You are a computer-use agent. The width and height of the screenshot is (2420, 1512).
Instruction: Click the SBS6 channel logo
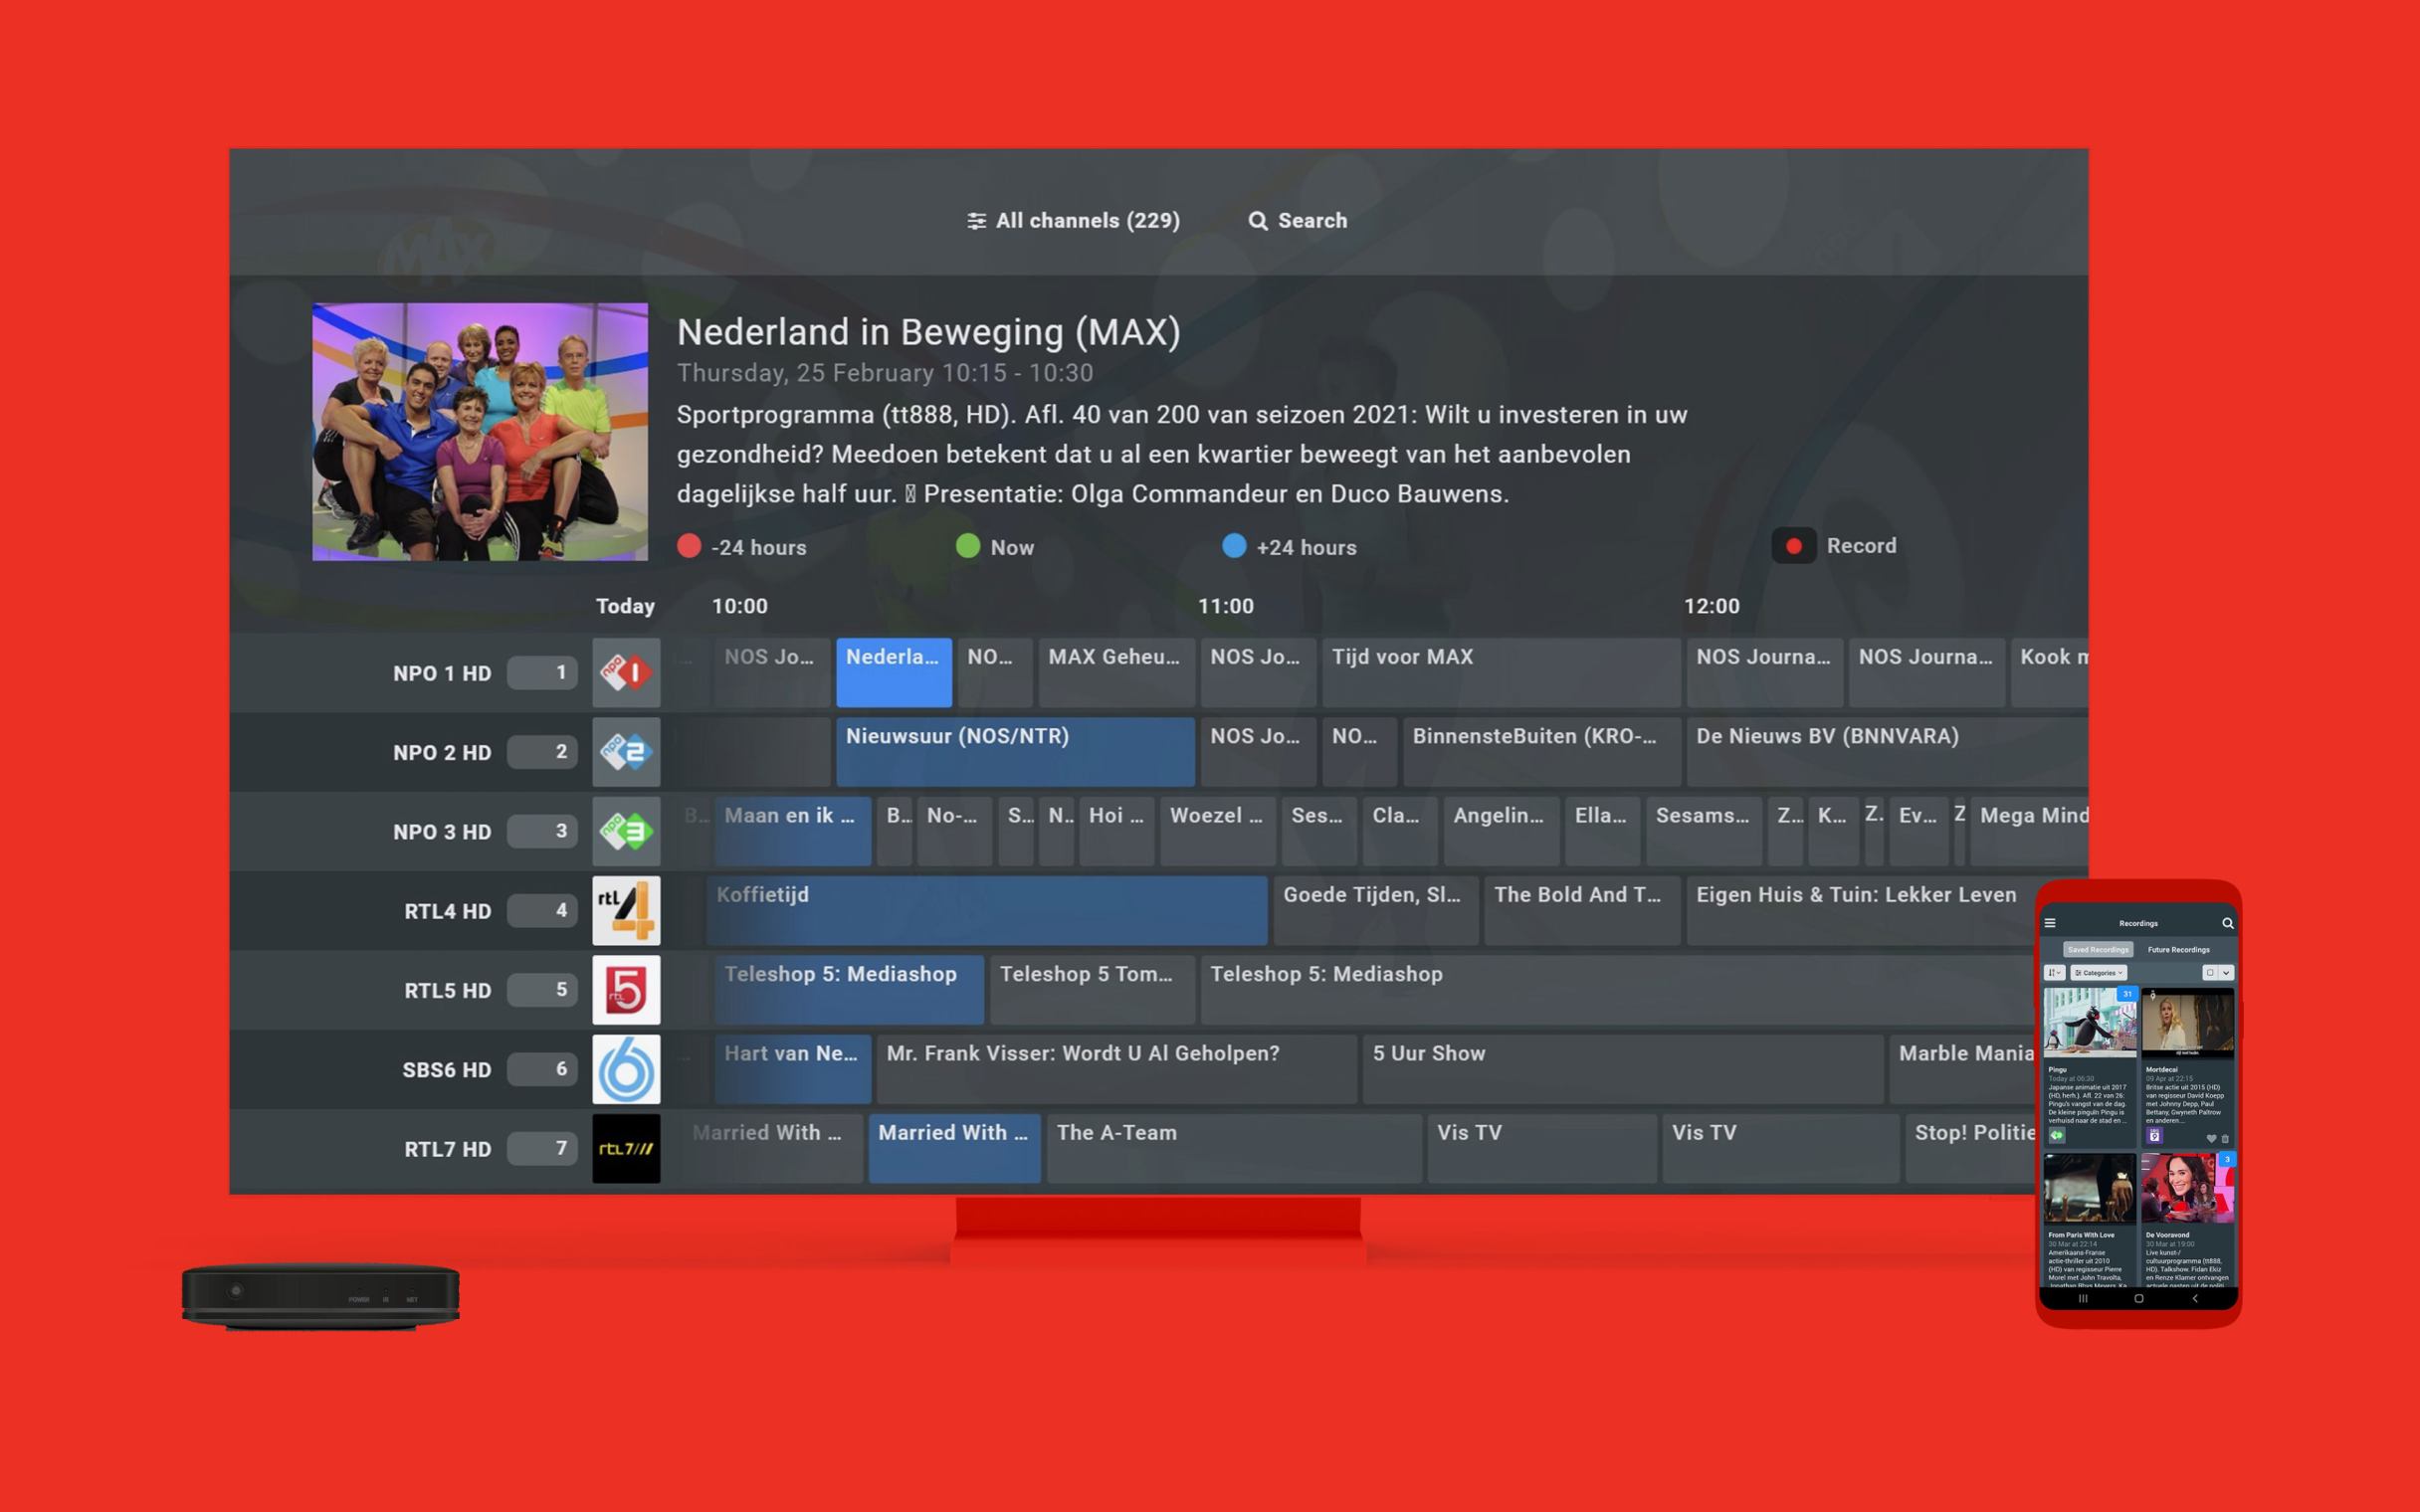(626, 1069)
